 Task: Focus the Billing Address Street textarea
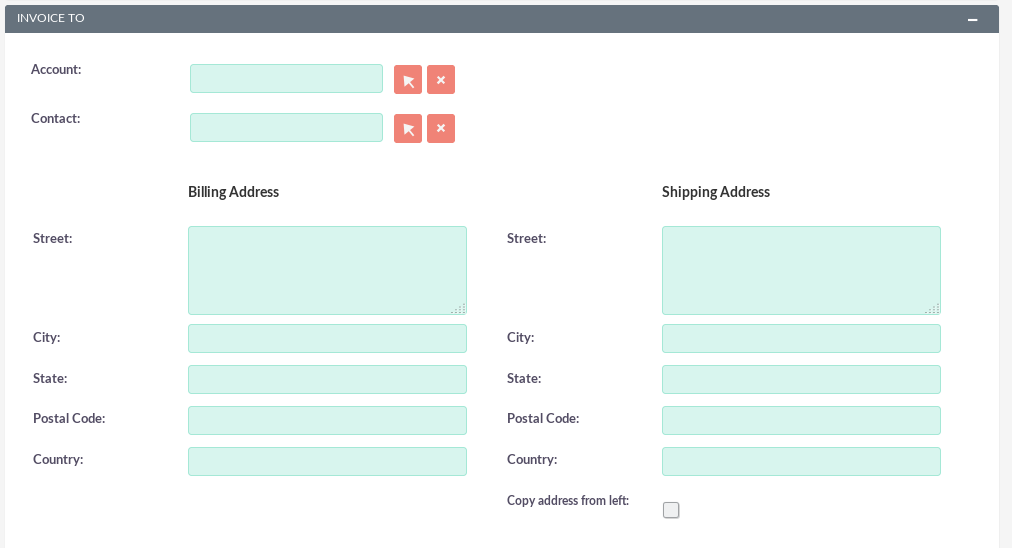pos(327,270)
